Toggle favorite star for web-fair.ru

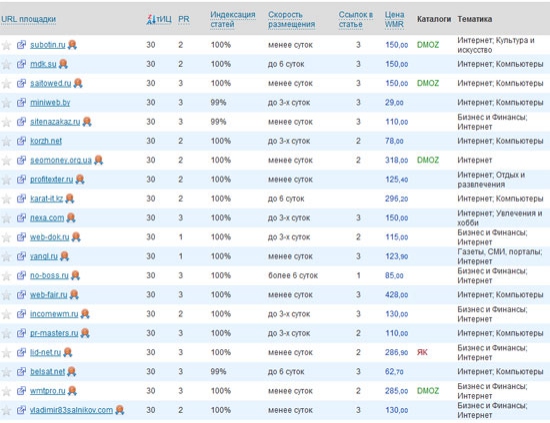click(x=6, y=295)
